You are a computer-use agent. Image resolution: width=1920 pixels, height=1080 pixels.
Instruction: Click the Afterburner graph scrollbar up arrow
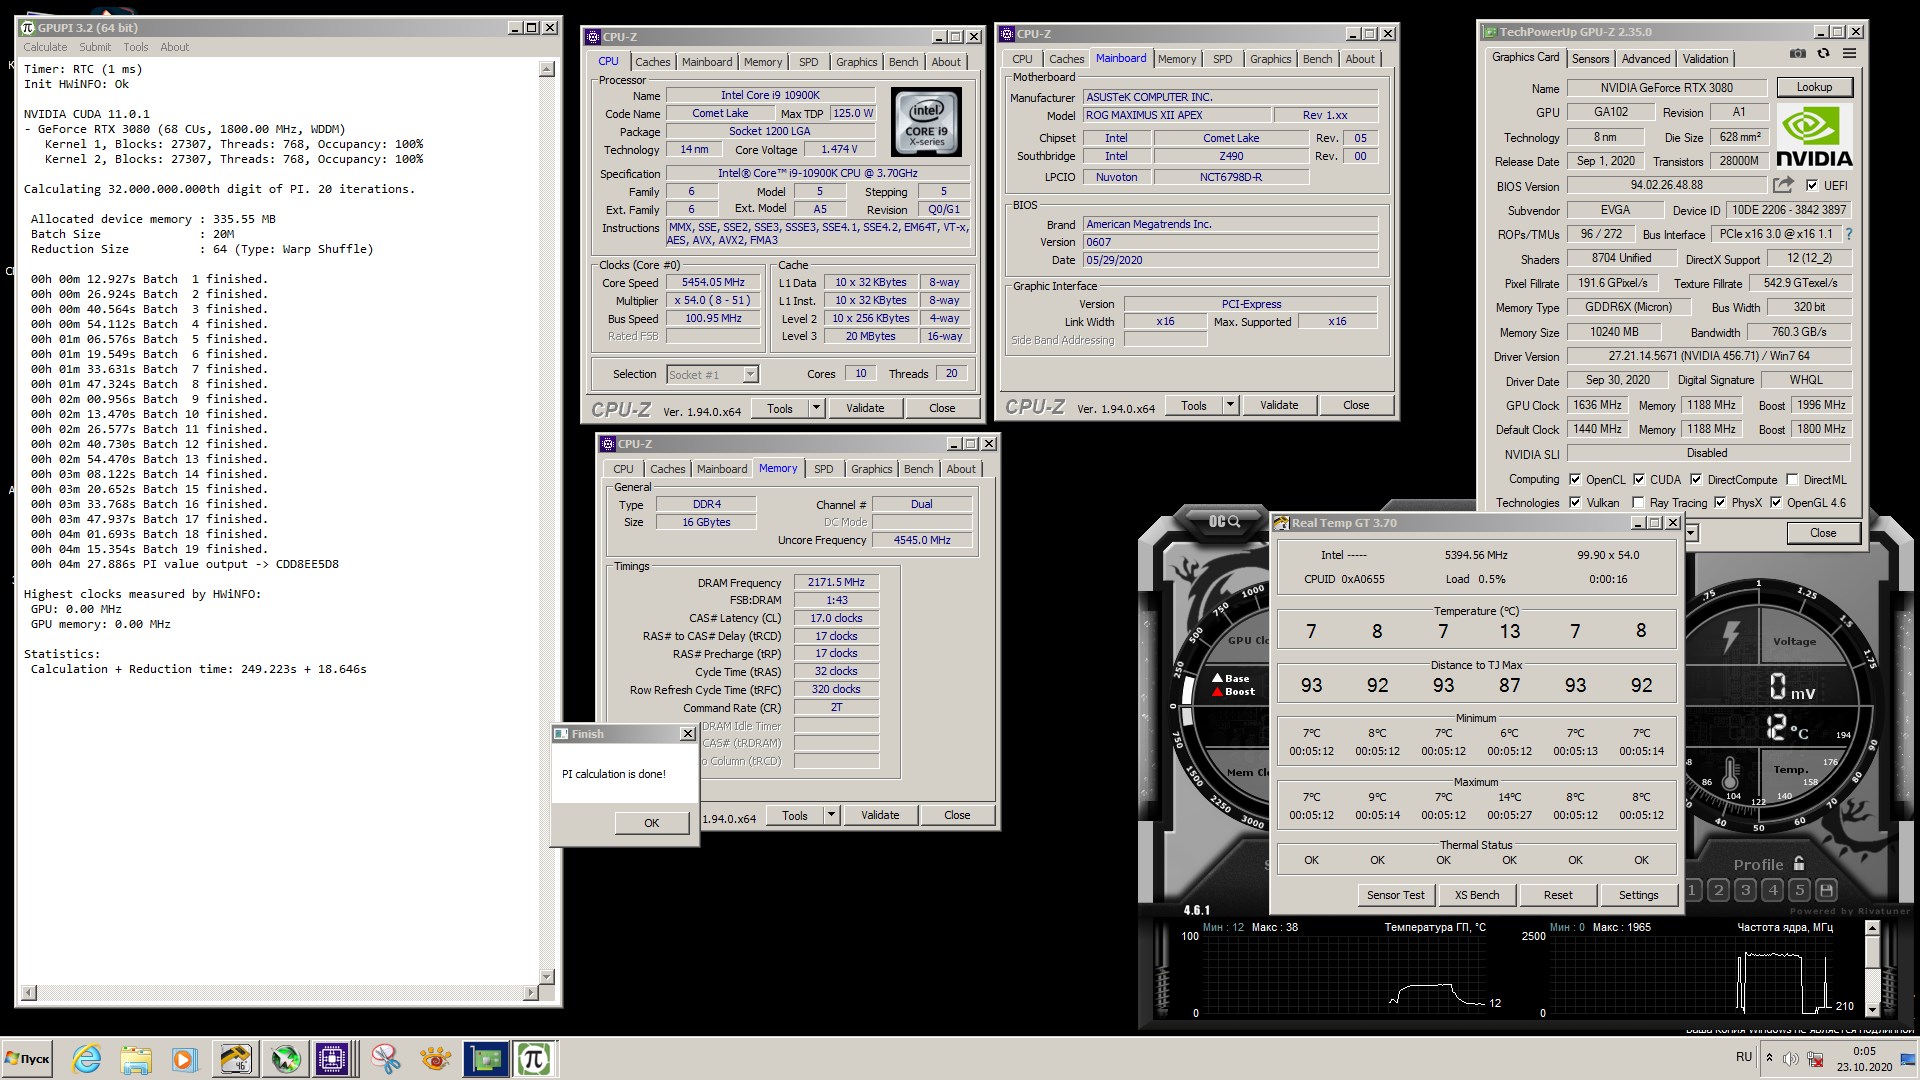pyautogui.click(x=1872, y=928)
